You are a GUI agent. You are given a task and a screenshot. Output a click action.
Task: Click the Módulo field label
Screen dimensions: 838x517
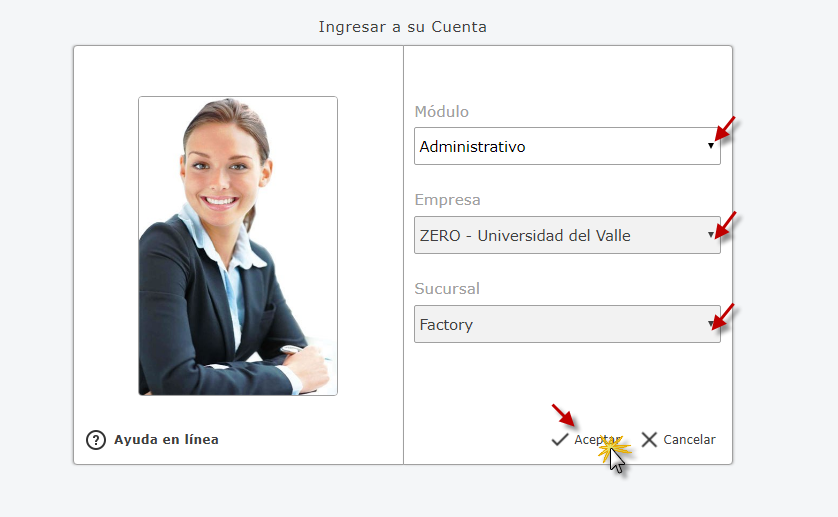click(441, 111)
